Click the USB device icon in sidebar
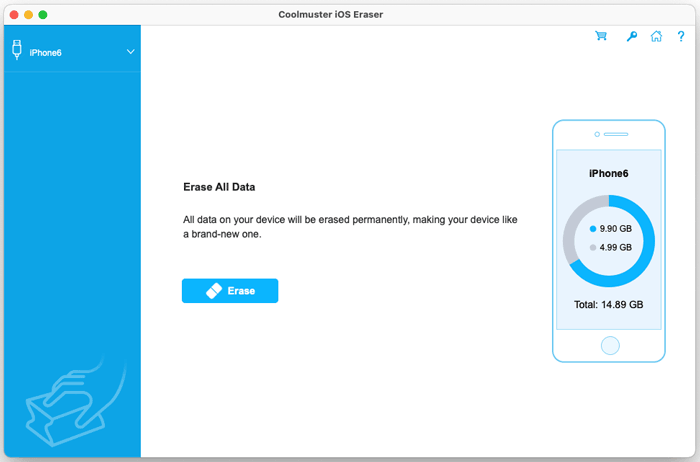This screenshot has height=462, width=700. [17, 51]
